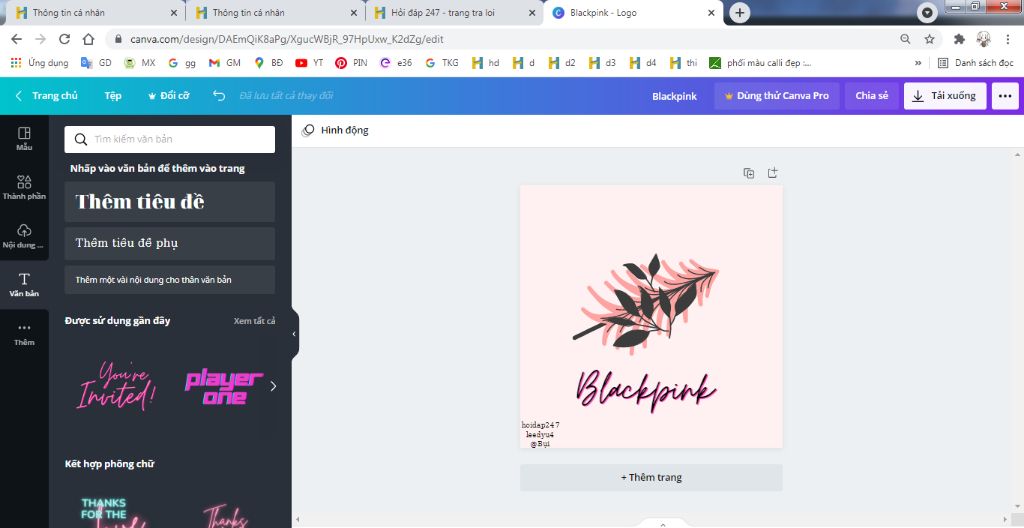
Task: Collapse the side panel with arrow handle
Action: 295,334
